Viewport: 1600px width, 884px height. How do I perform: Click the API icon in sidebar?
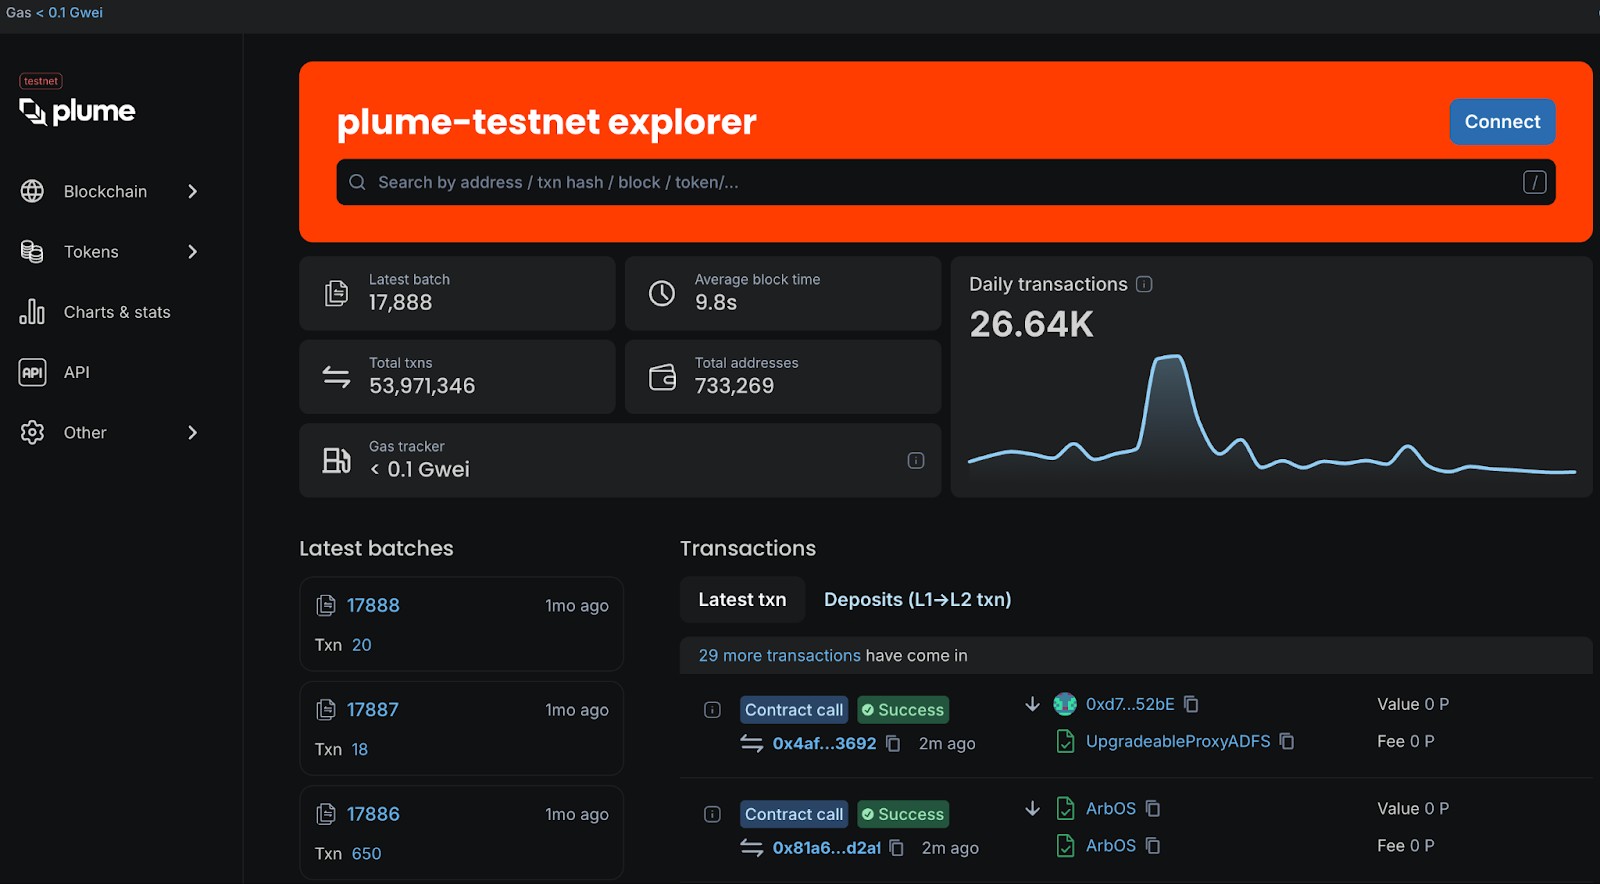(32, 372)
